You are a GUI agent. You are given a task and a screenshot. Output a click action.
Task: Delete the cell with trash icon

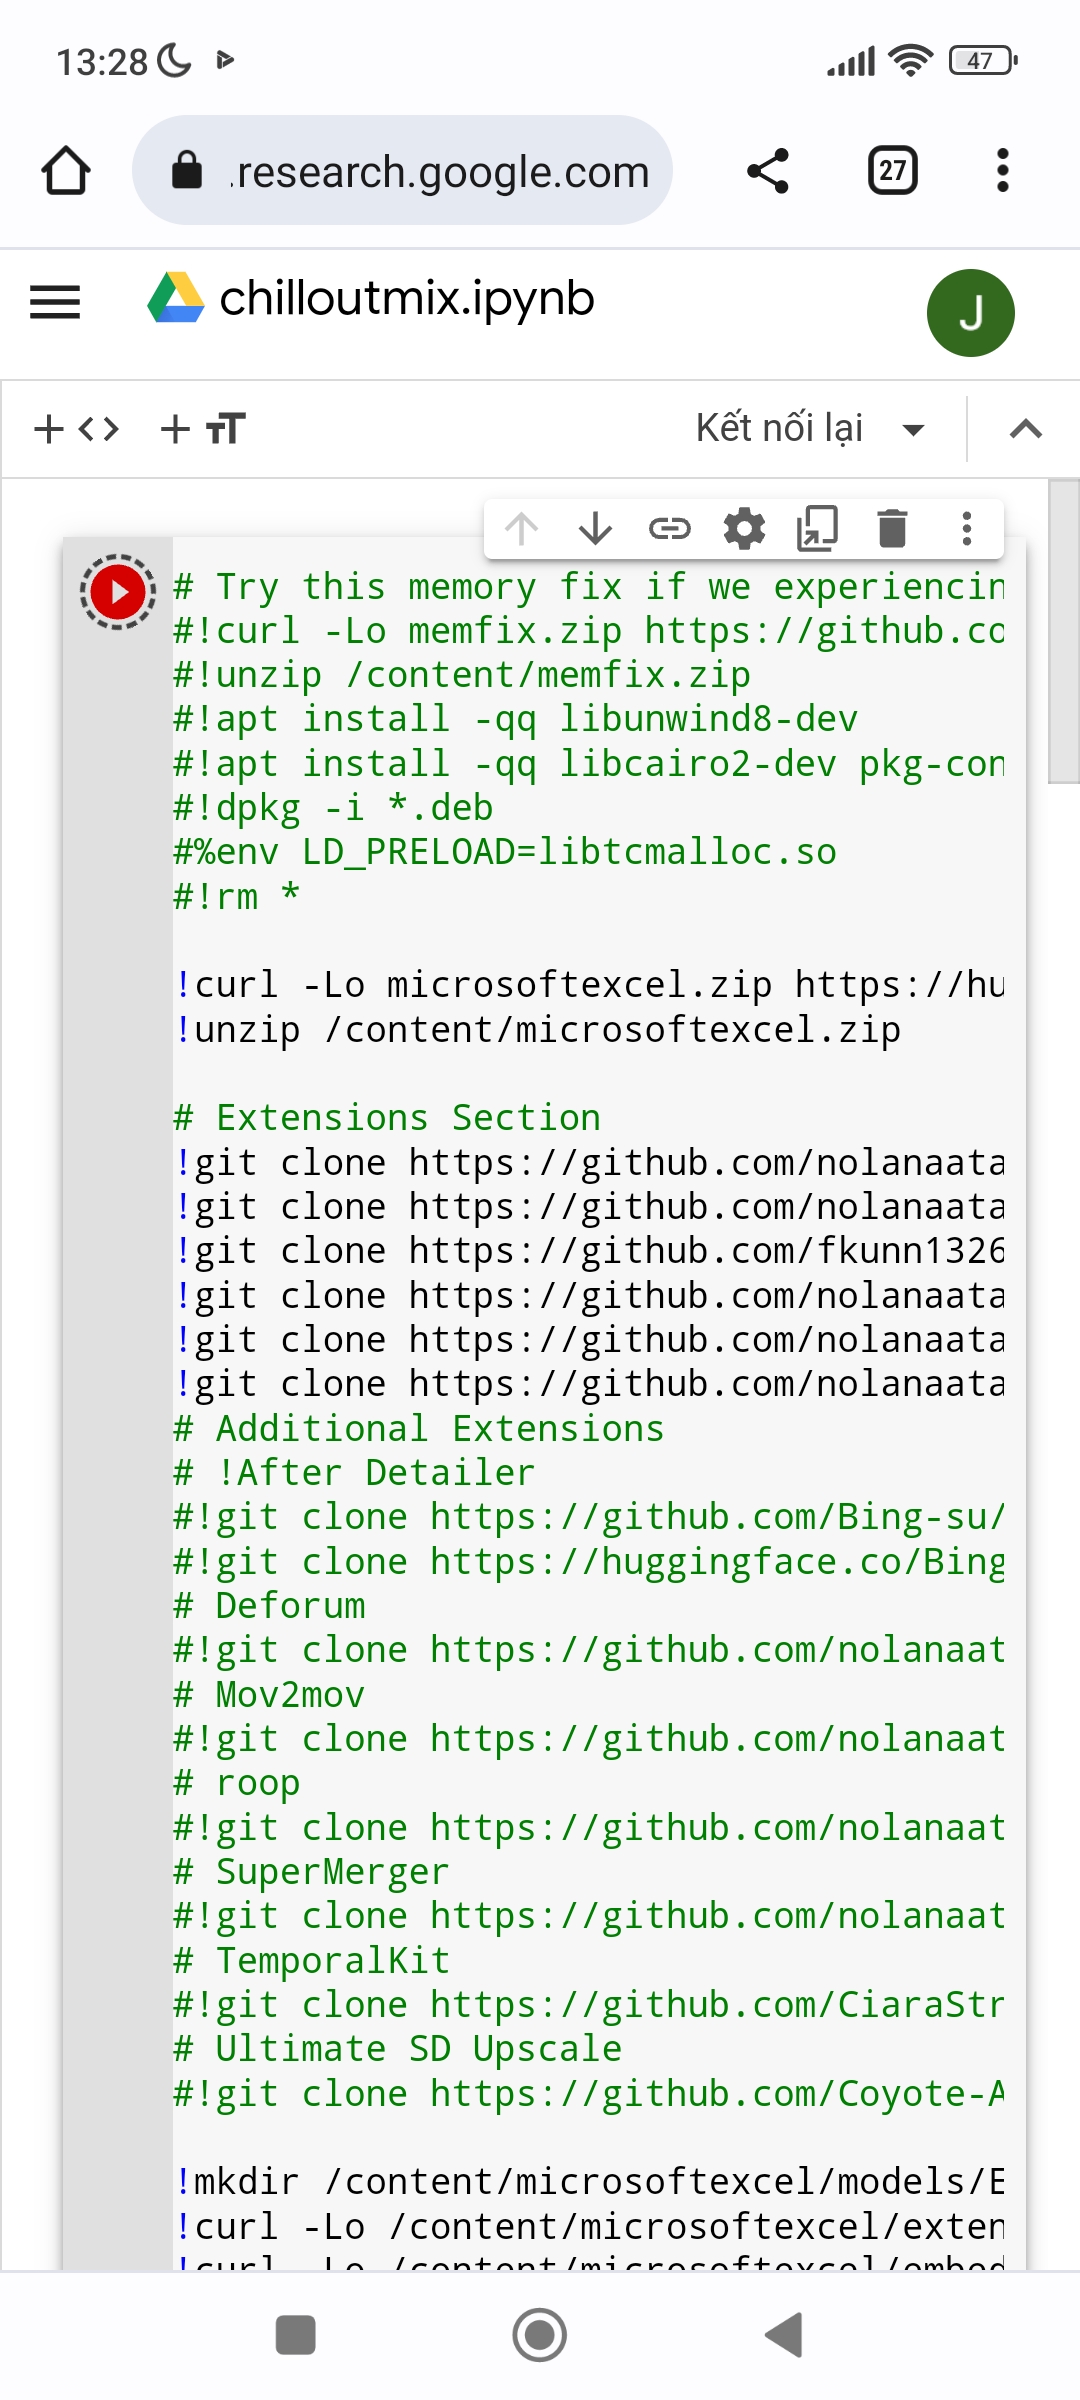(892, 528)
